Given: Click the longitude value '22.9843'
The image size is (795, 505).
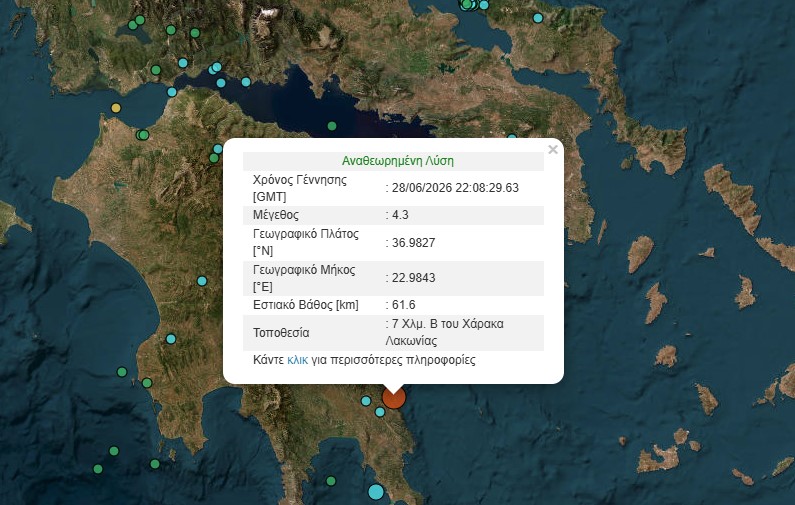Looking at the screenshot, I should pyautogui.click(x=413, y=278).
